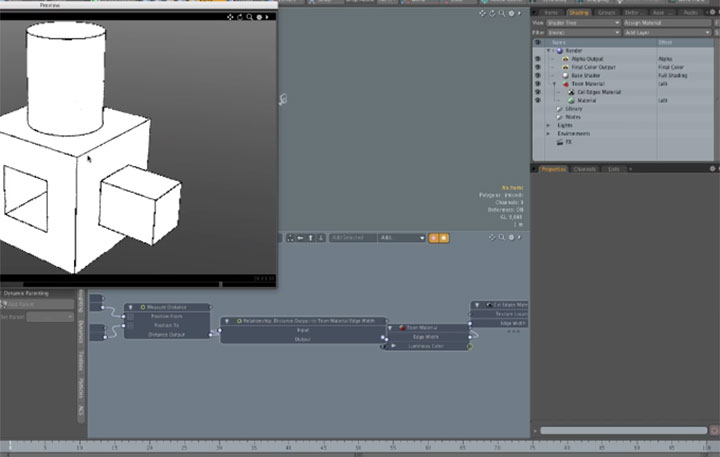Open the Add Layer dropdown

pyautogui.click(x=667, y=33)
